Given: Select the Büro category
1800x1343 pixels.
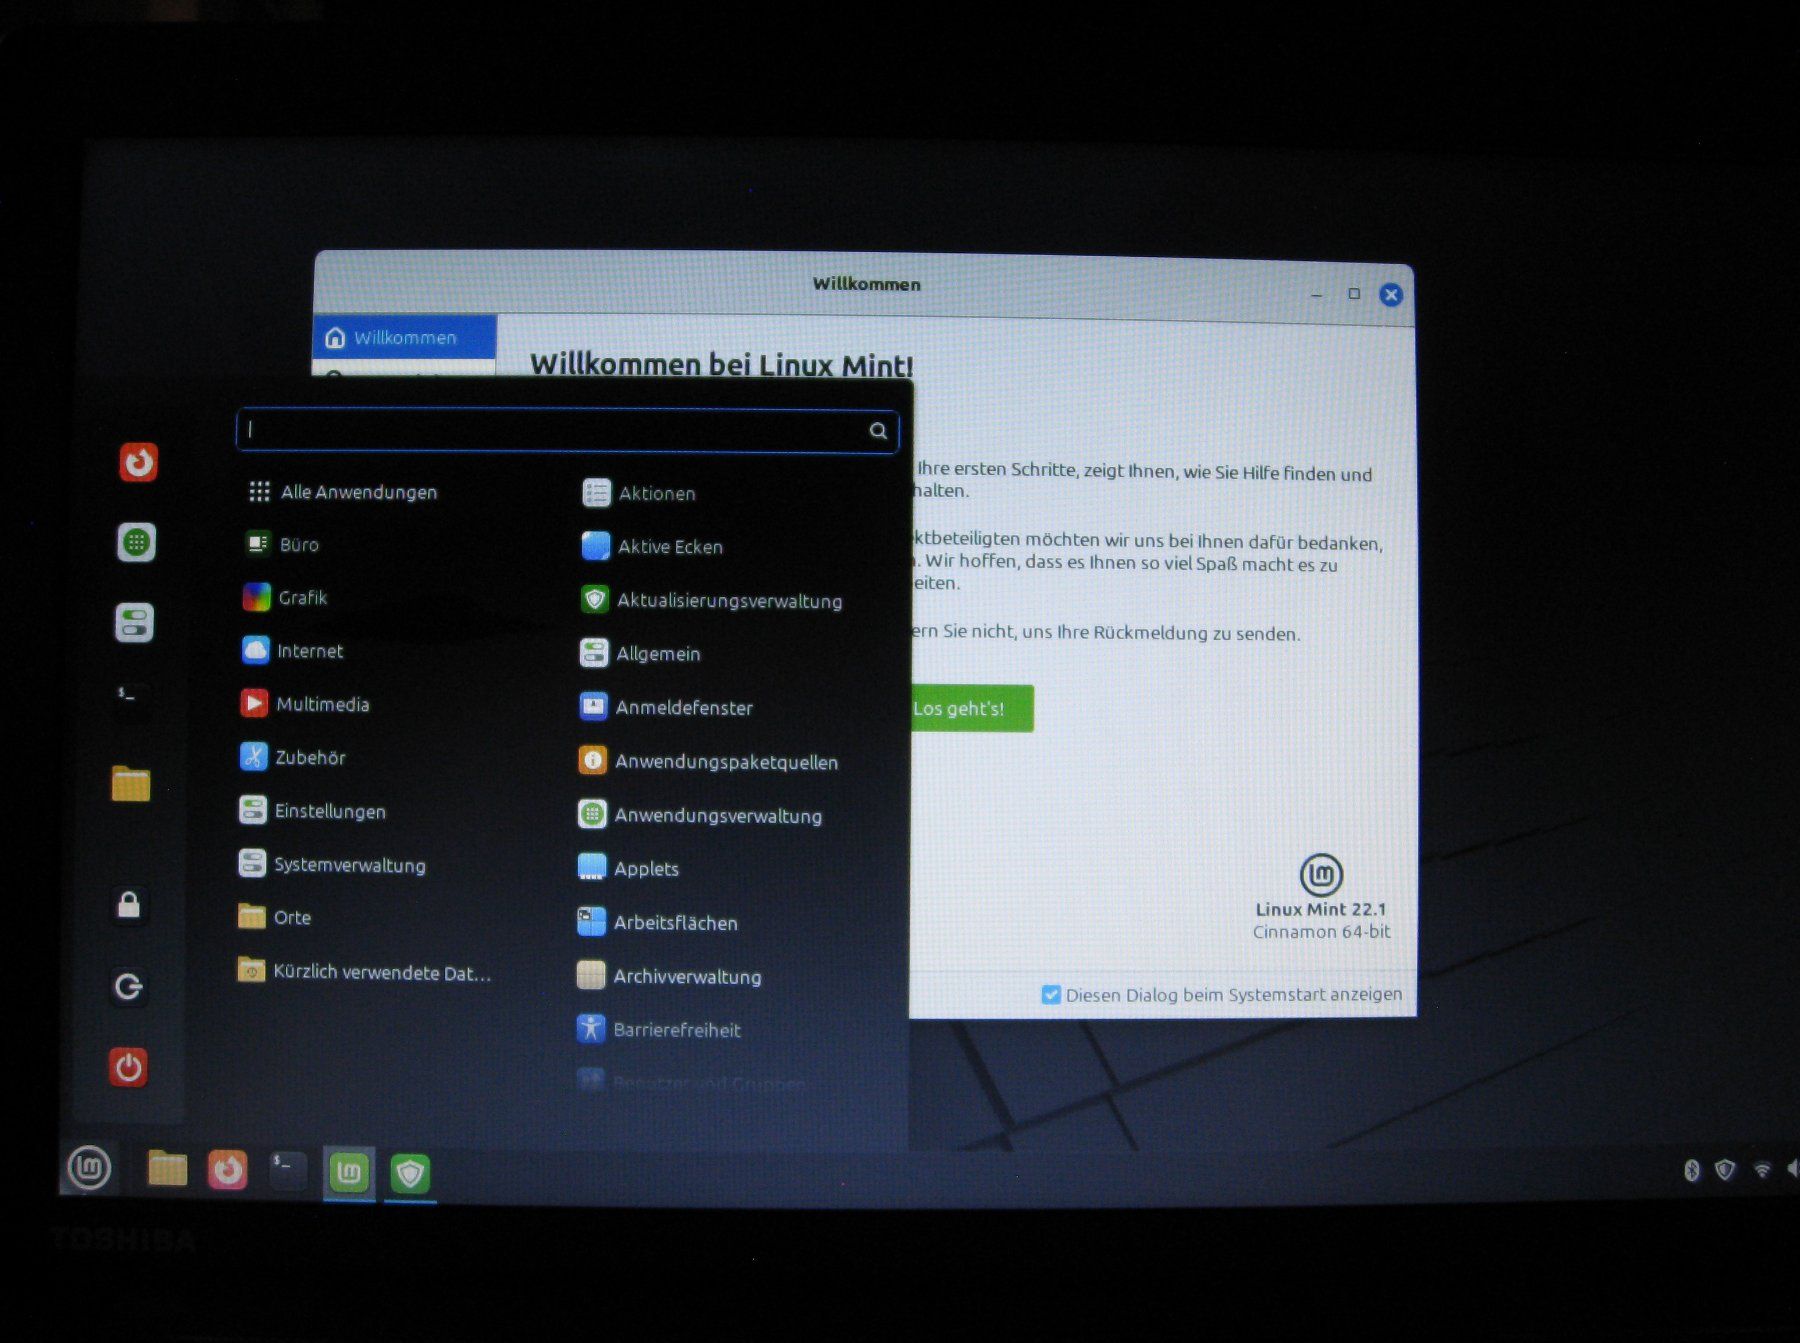Looking at the screenshot, I should coord(282,544).
